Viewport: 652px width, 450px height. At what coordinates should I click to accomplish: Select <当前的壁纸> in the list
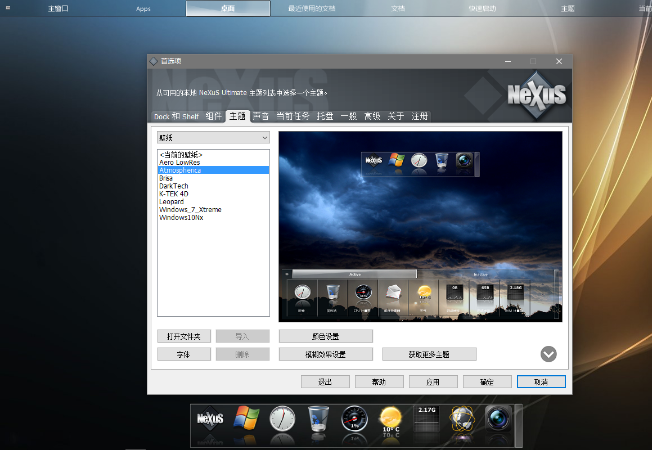[213, 155]
